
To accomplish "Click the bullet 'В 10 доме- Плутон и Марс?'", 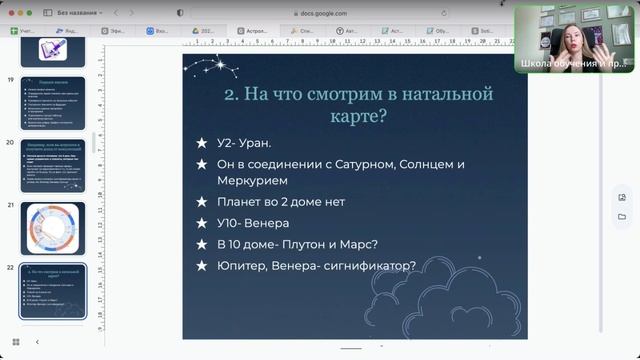I will point(297,244).
